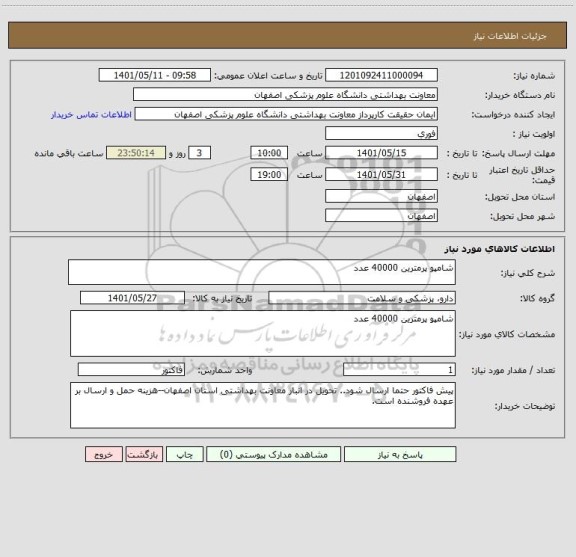
Task: Click goods specification 'مشخصات کالای مورد نیاز' text area
Action: point(263,334)
